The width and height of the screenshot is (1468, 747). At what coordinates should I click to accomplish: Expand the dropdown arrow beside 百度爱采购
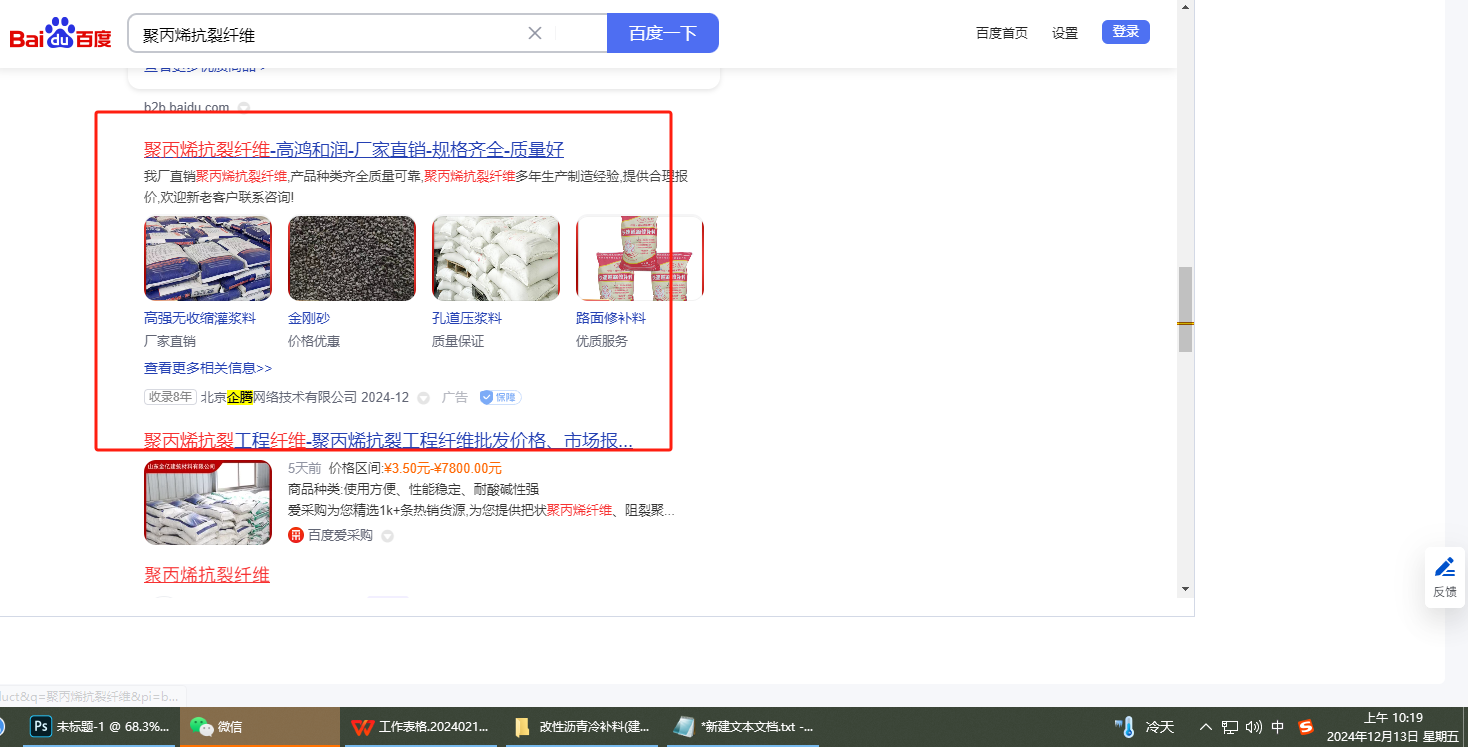[x=387, y=536]
